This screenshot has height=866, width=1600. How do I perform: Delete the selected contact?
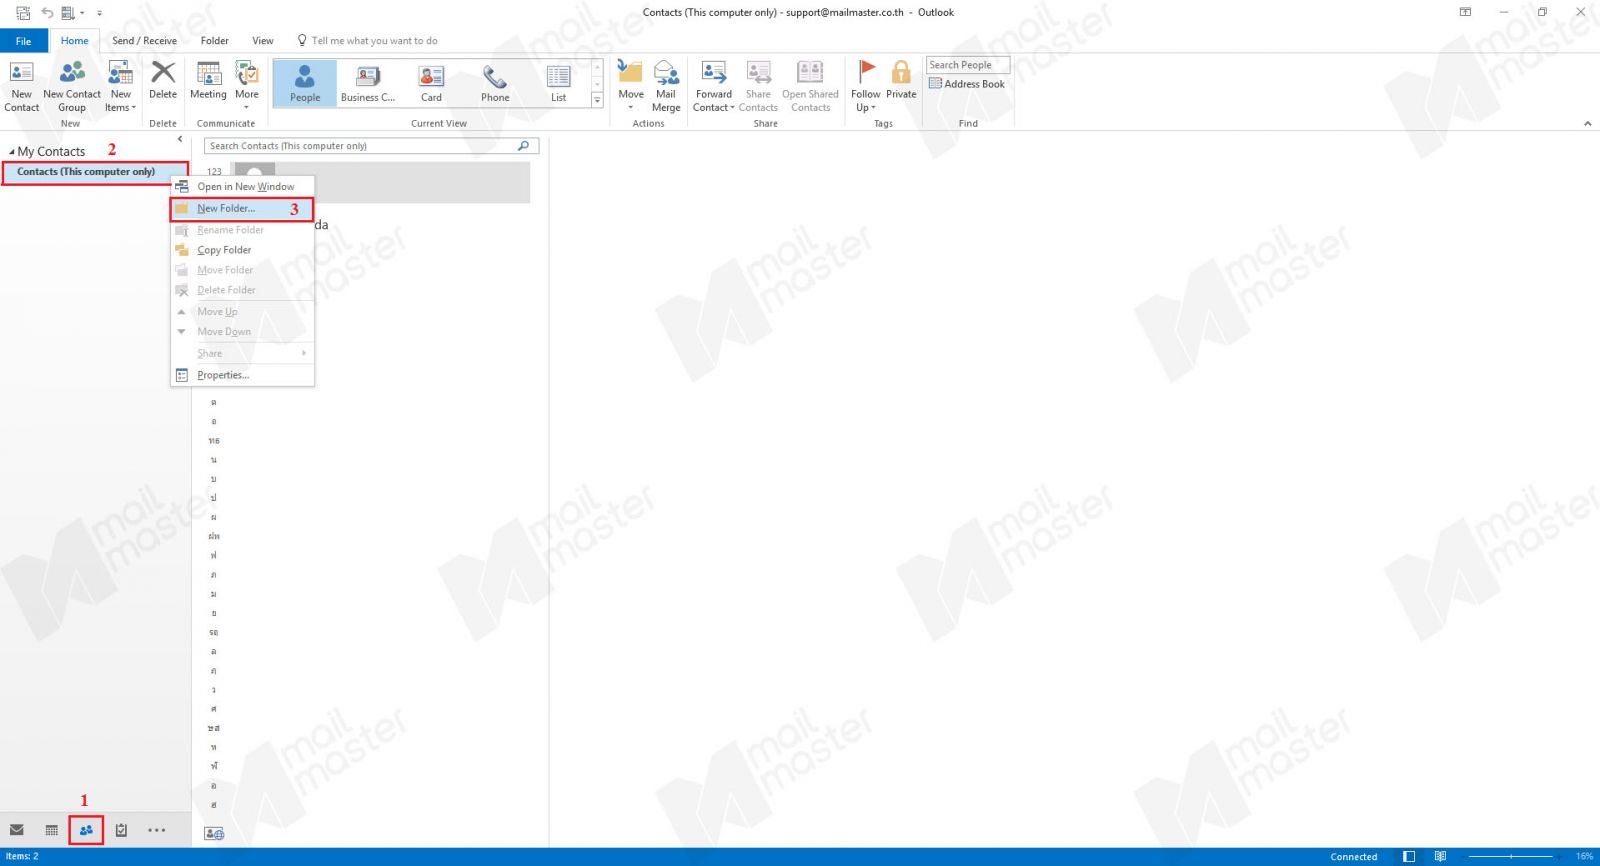tap(163, 81)
